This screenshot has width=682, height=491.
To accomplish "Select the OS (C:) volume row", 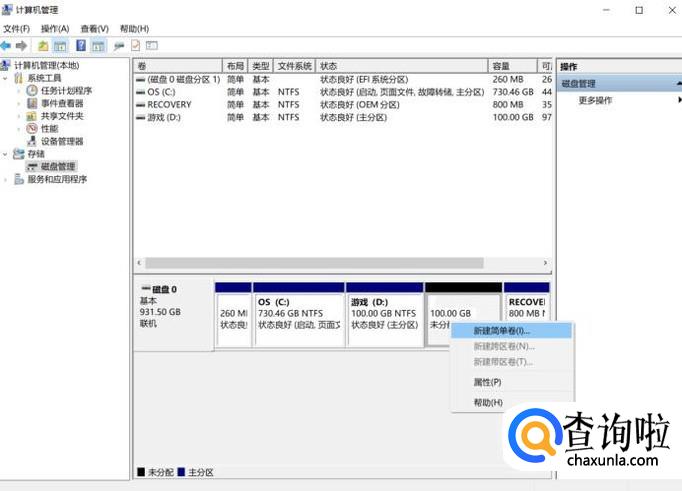I will (x=161, y=91).
